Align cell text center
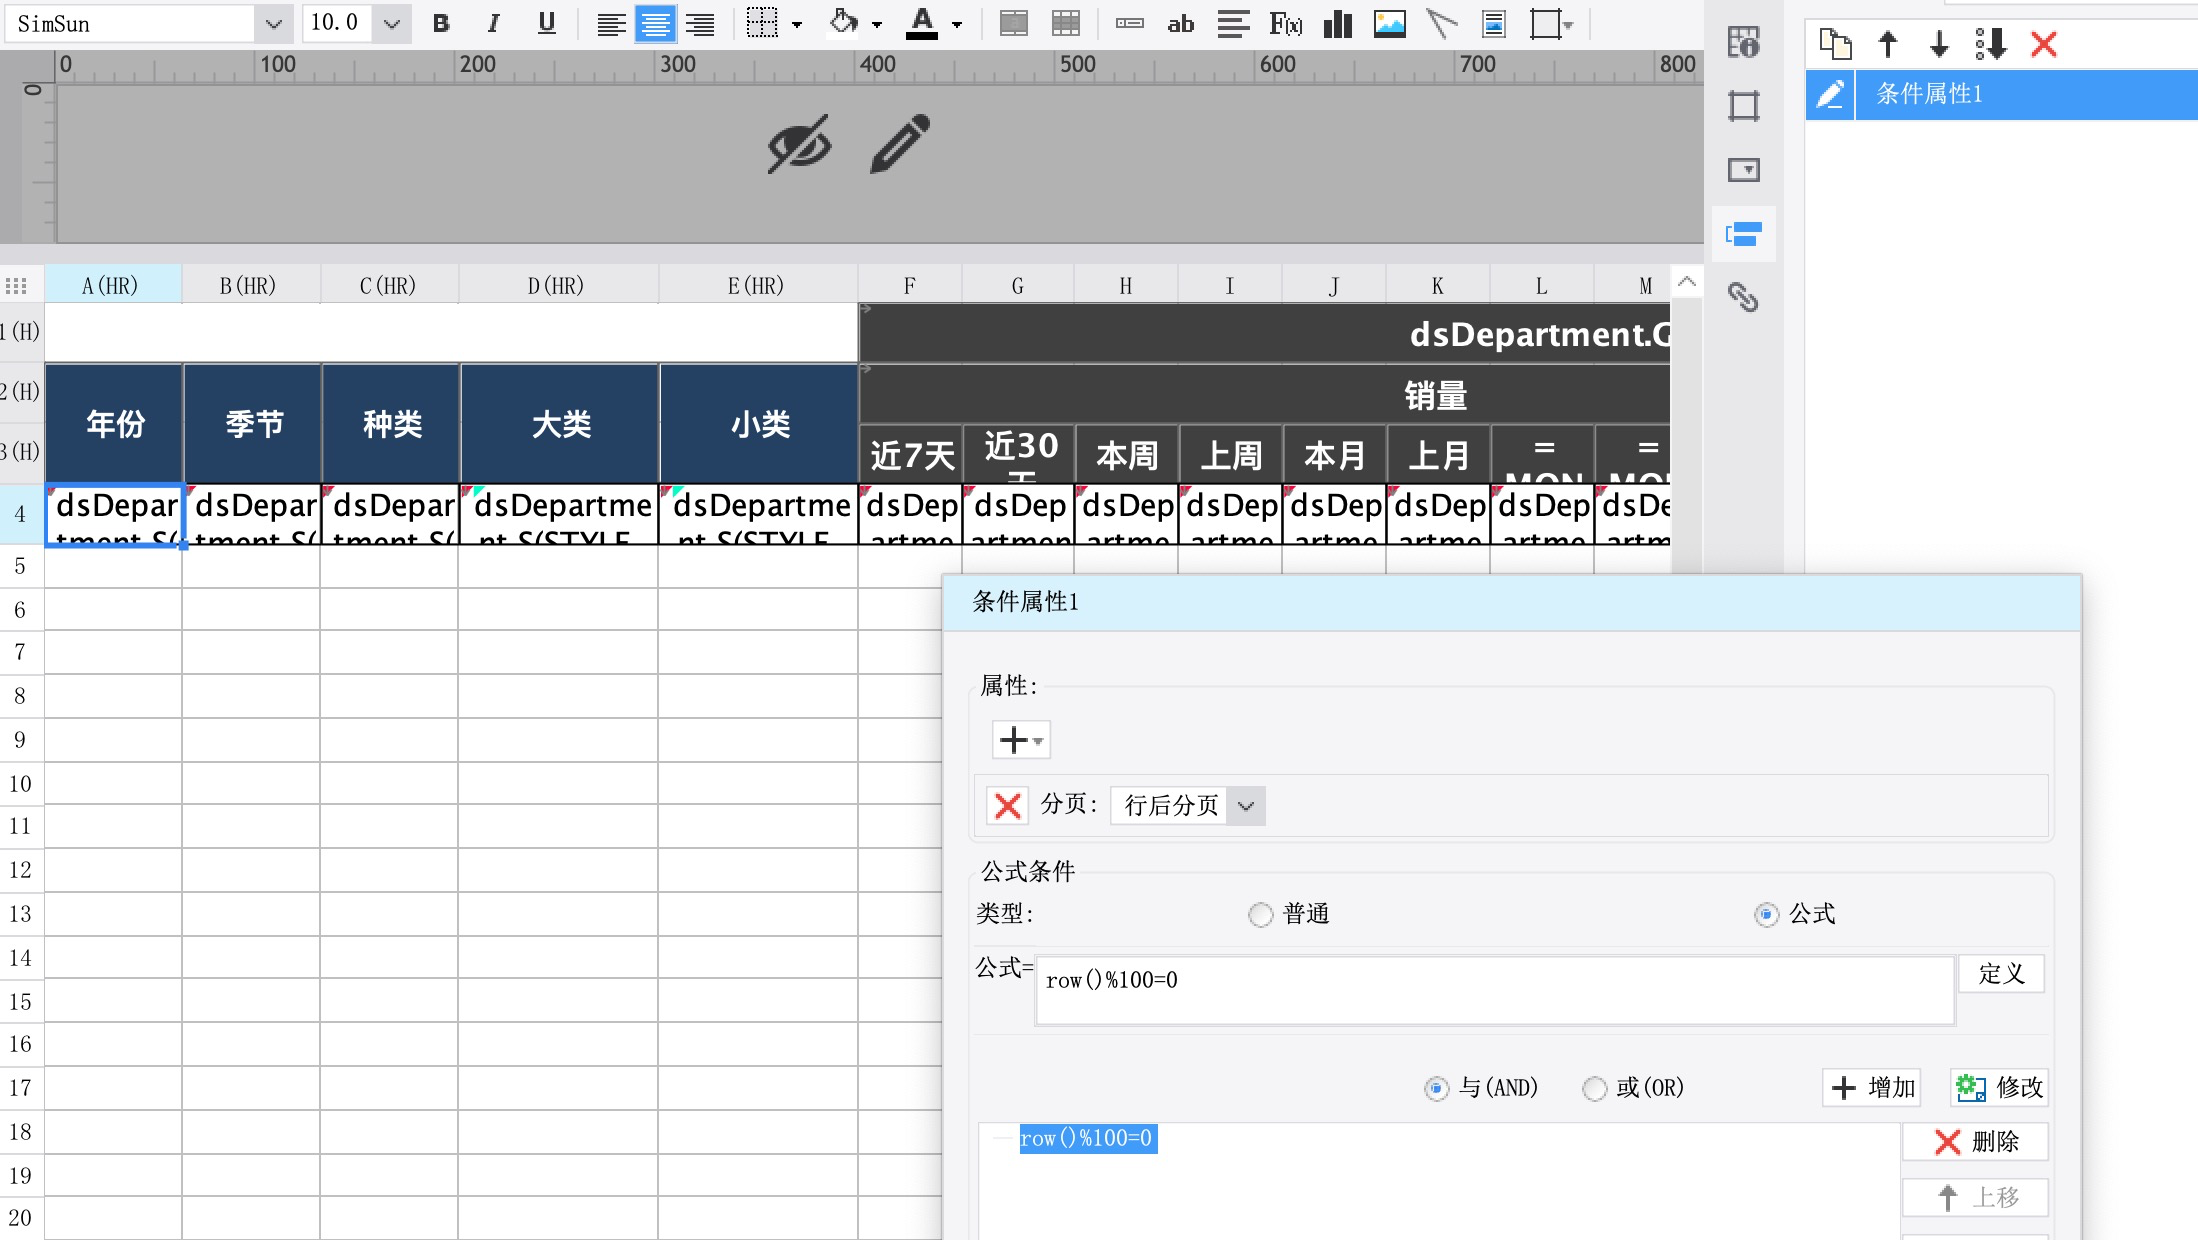 point(655,23)
